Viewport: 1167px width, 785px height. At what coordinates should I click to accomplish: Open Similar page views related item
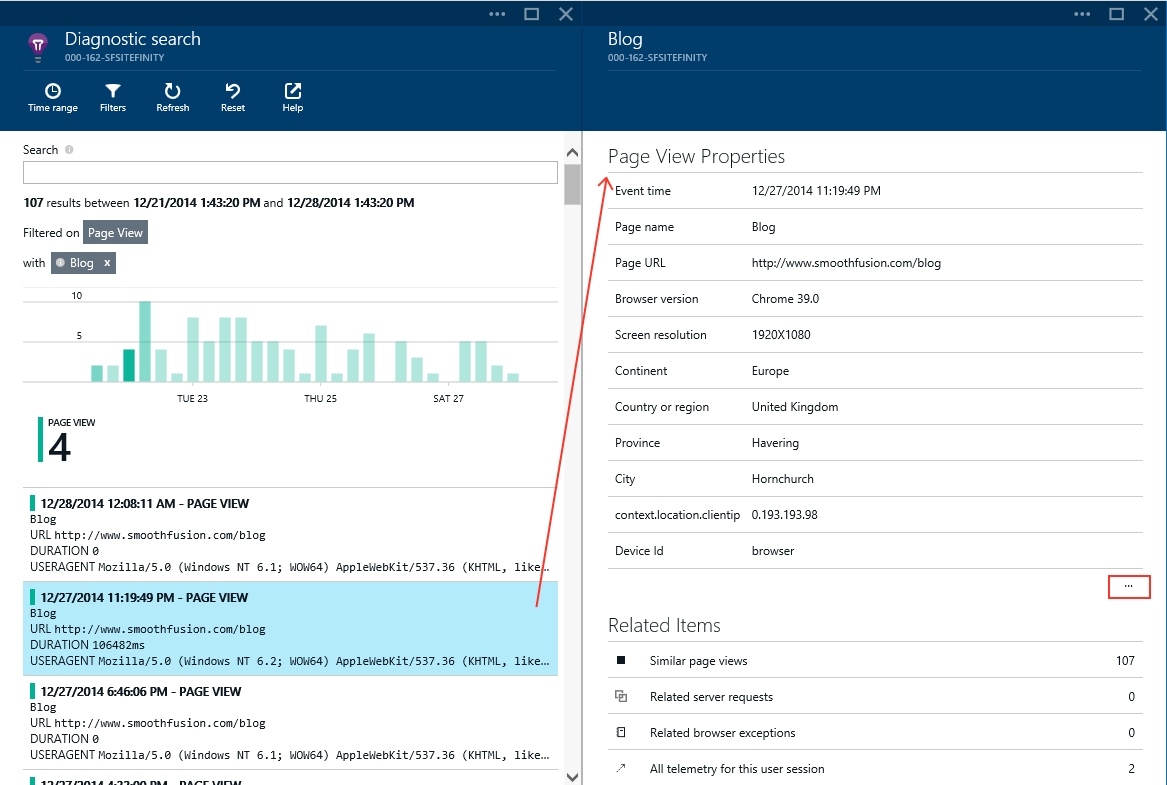point(875,660)
